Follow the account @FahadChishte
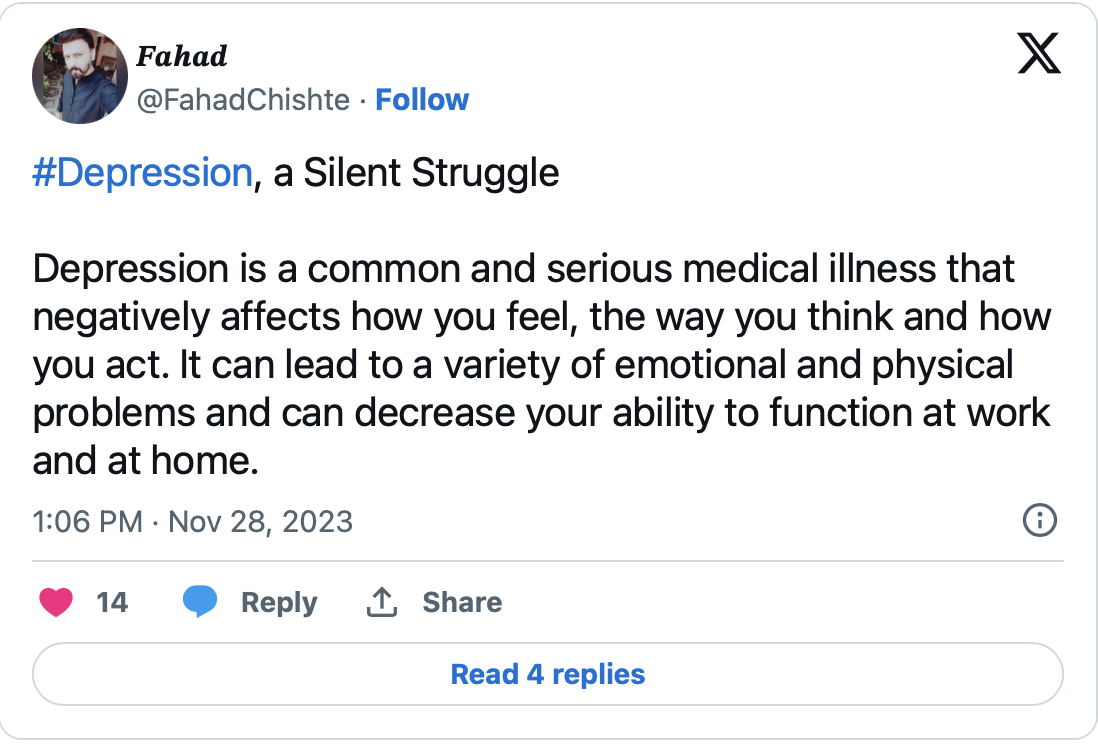This screenshot has height=744, width=1098. pyautogui.click(x=422, y=99)
